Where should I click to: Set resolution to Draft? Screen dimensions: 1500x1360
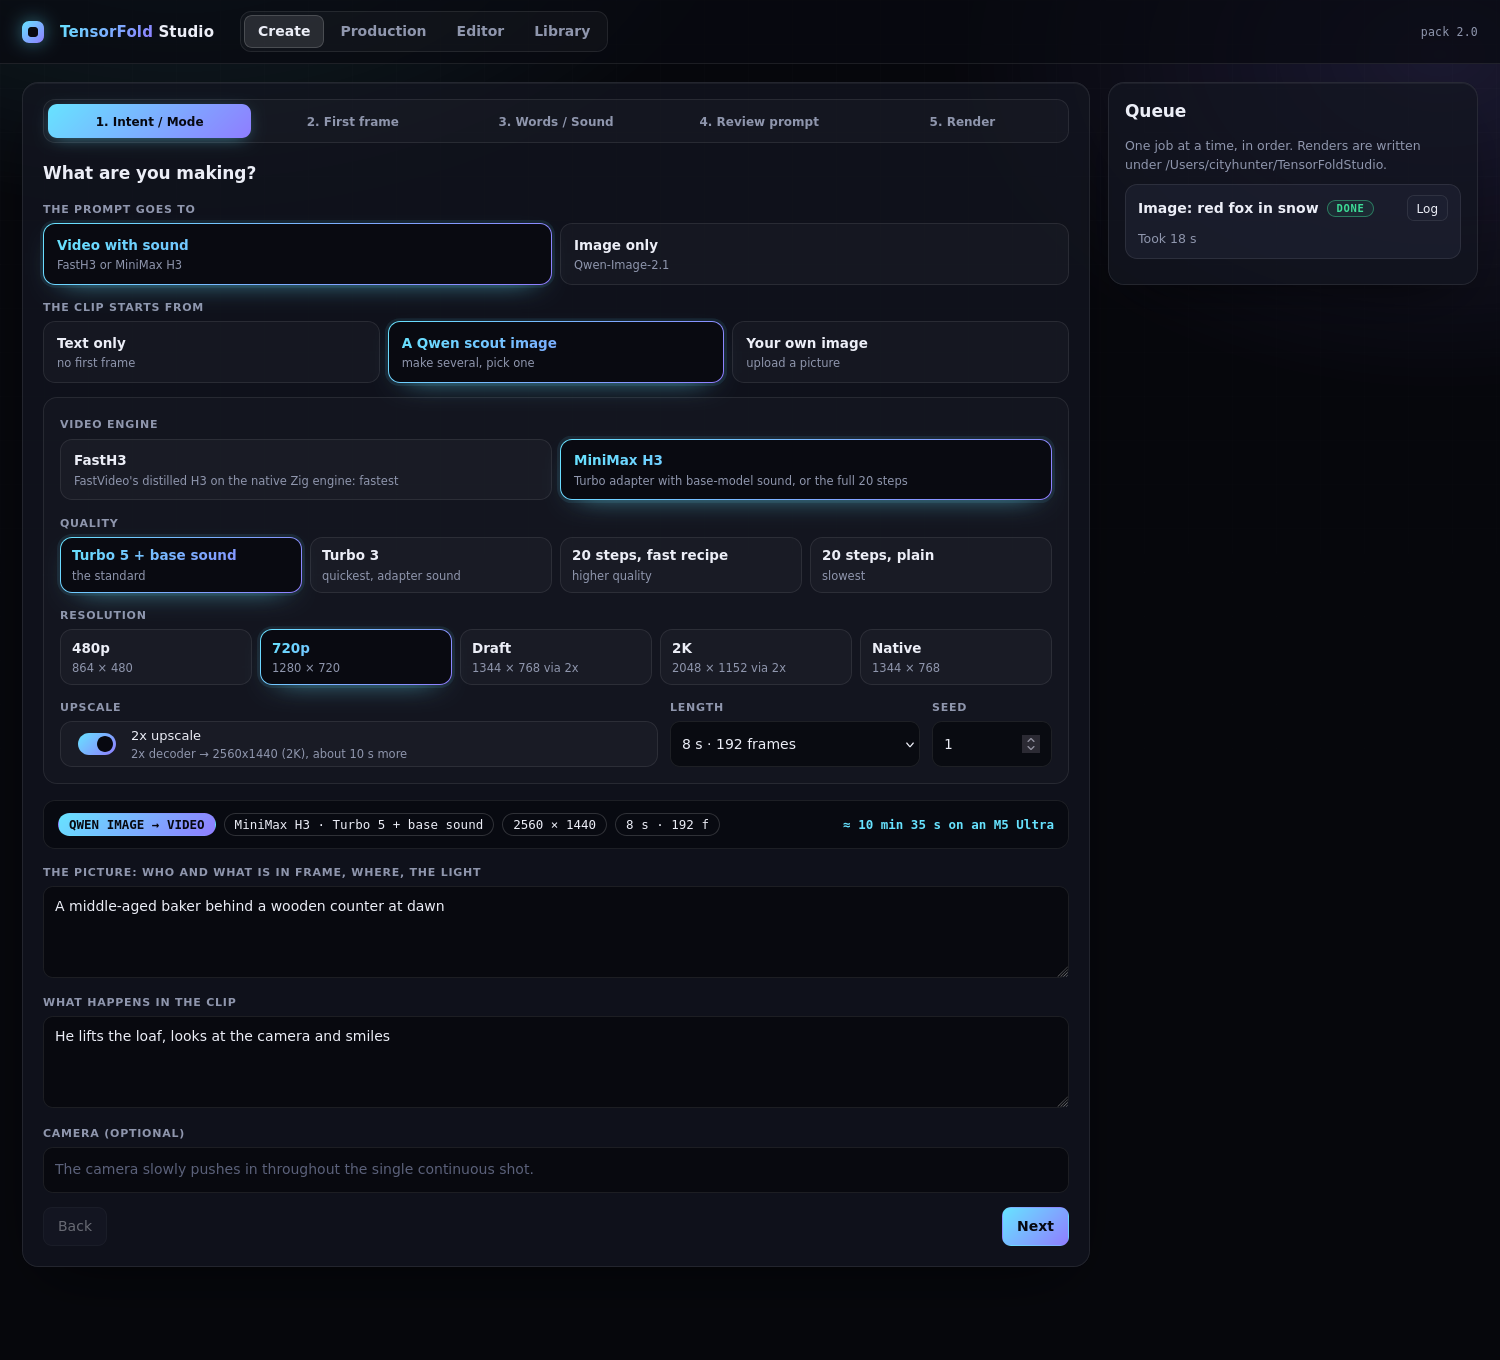pos(556,657)
